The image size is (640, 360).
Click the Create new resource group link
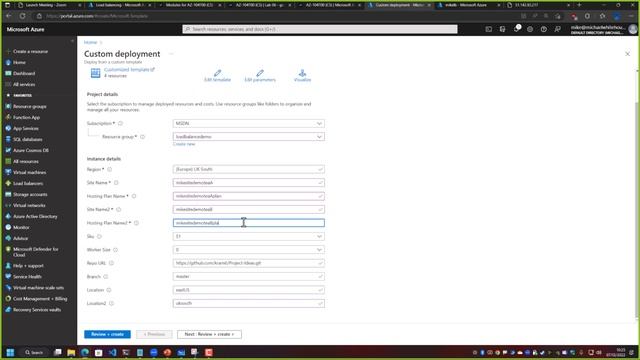tap(184, 144)
